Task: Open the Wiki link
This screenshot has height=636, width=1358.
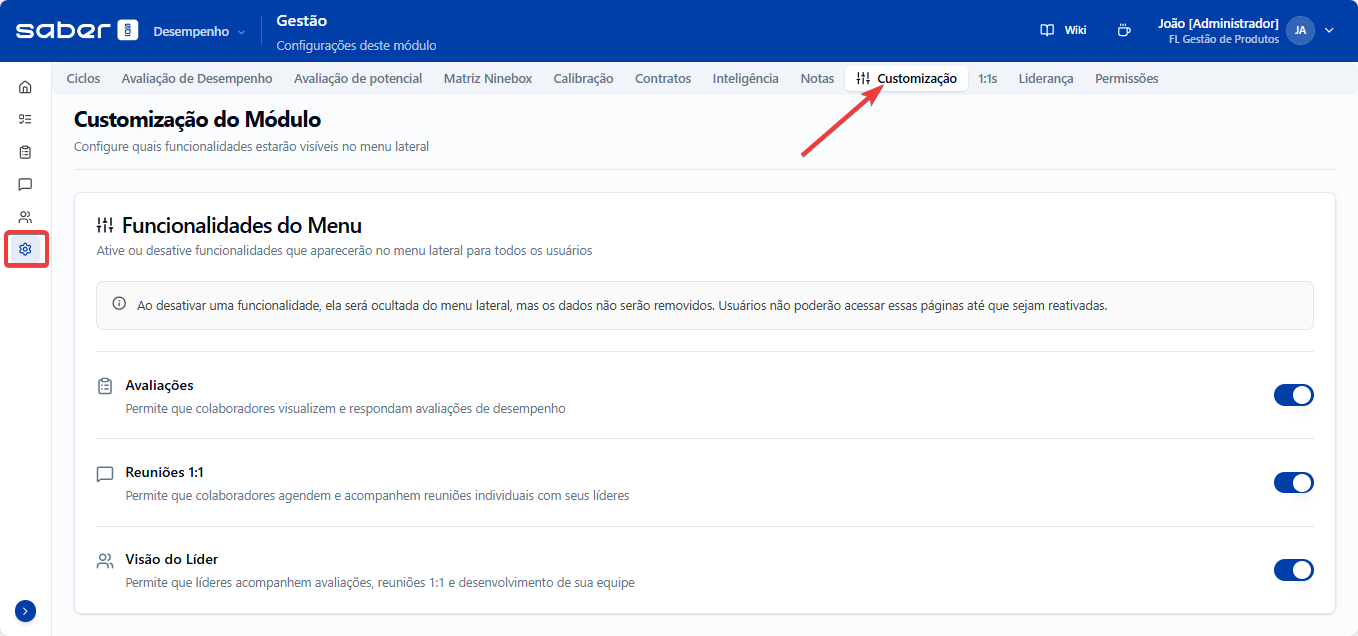Action: pos(1063,30)
